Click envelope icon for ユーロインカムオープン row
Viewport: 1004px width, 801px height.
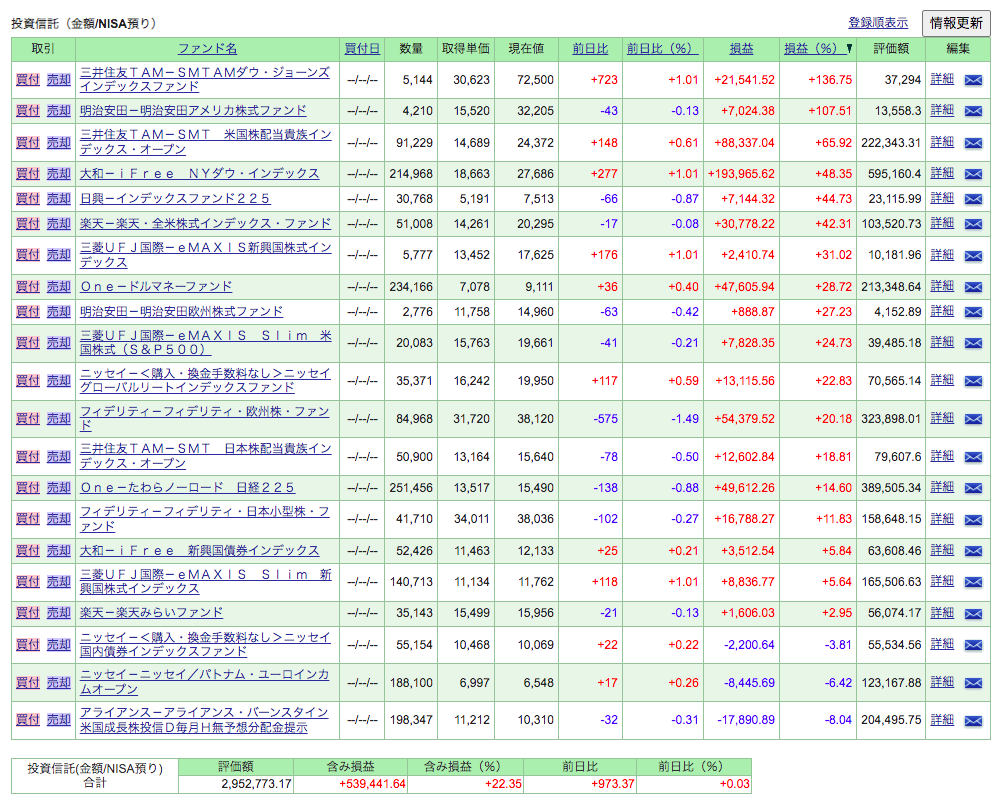tap(973, 683)
